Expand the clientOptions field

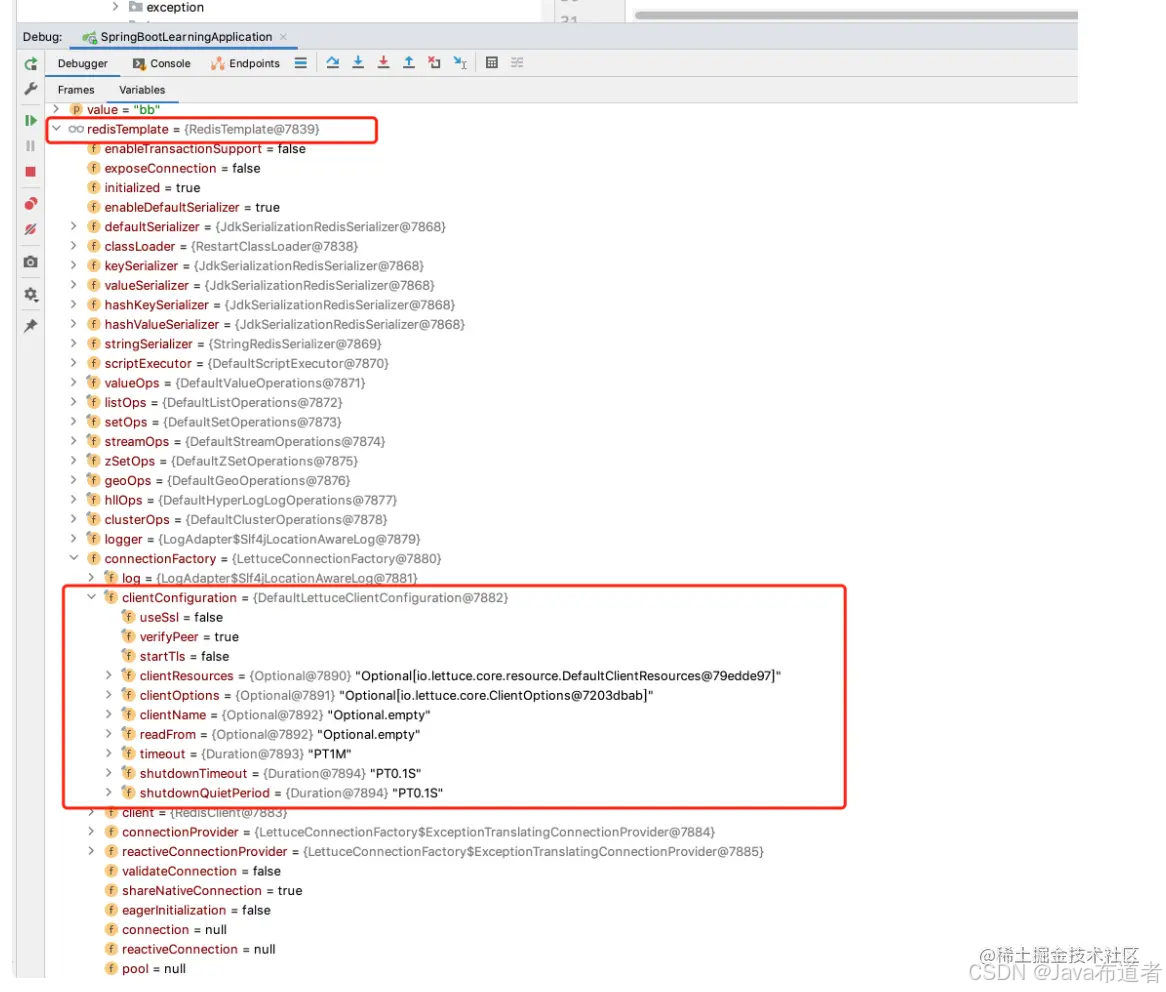pos(109,695)
